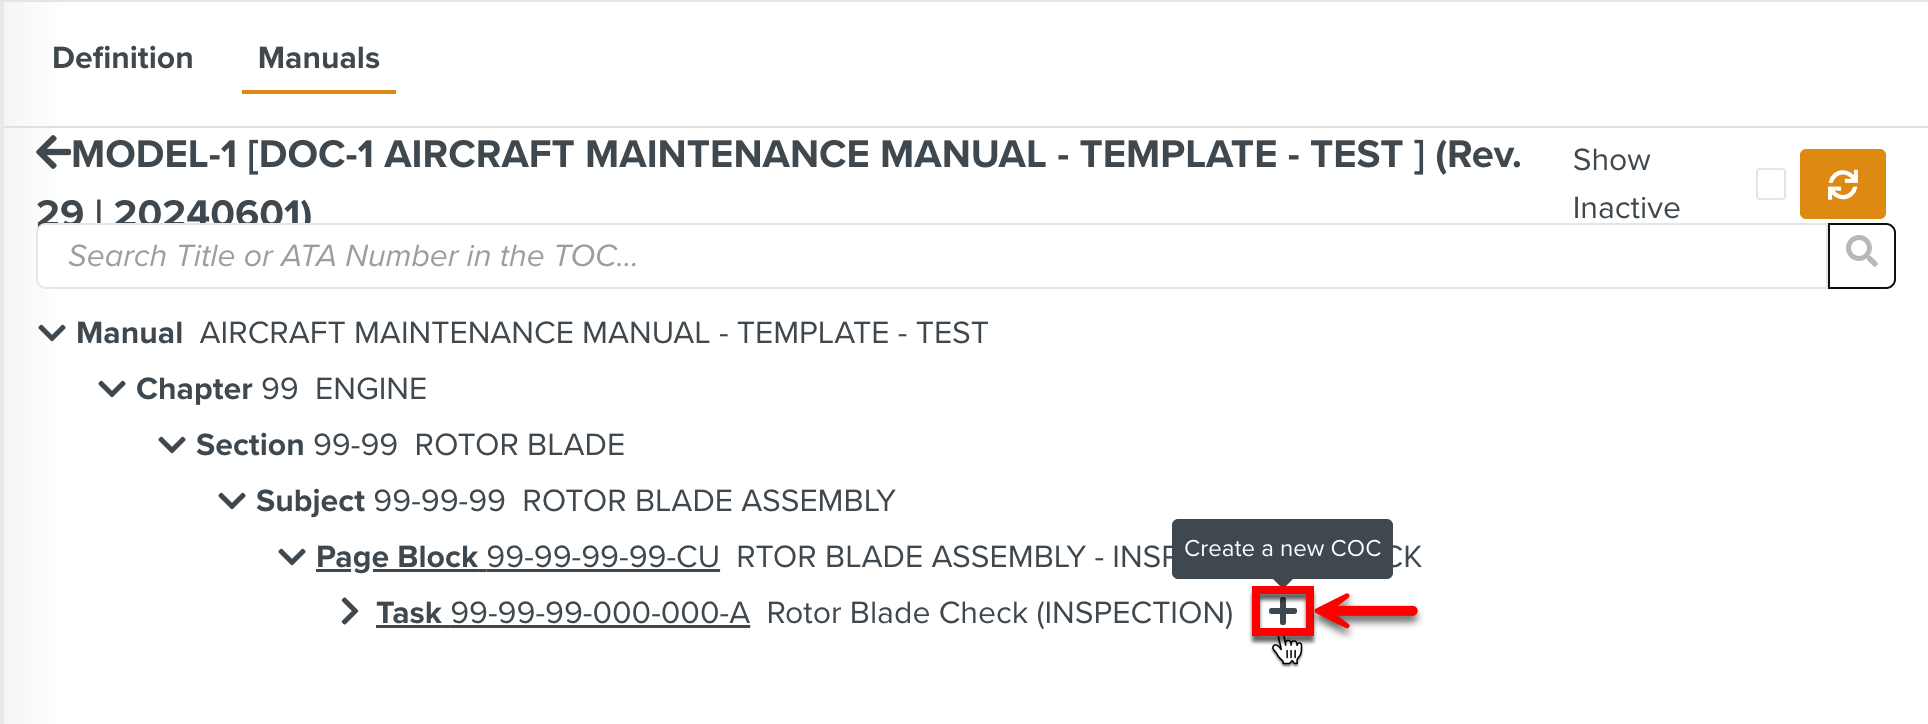Open the TOC search using the search icon
Viewport: 1928px width, 724px height.
pyautogui.click(x=1861, y=253)
